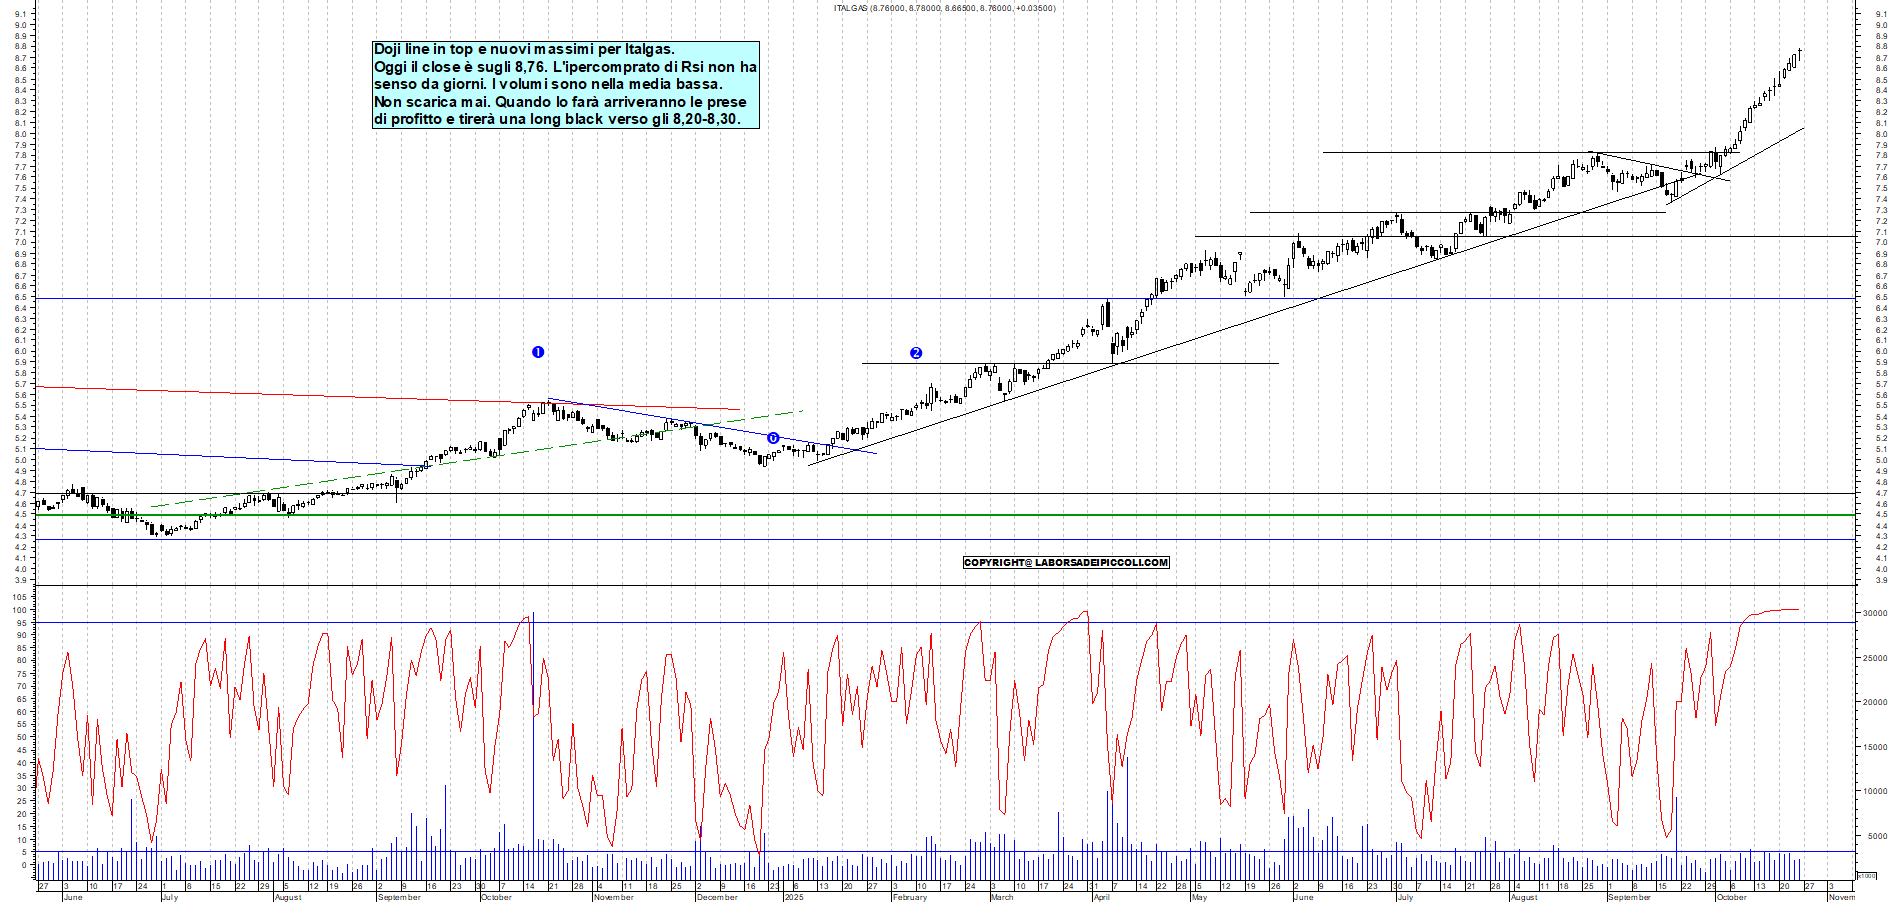Image resolution: width=1890 pixels, height=902 pixels.
Task: Click the ITALGAS quote title text
Action: (943, 8)
